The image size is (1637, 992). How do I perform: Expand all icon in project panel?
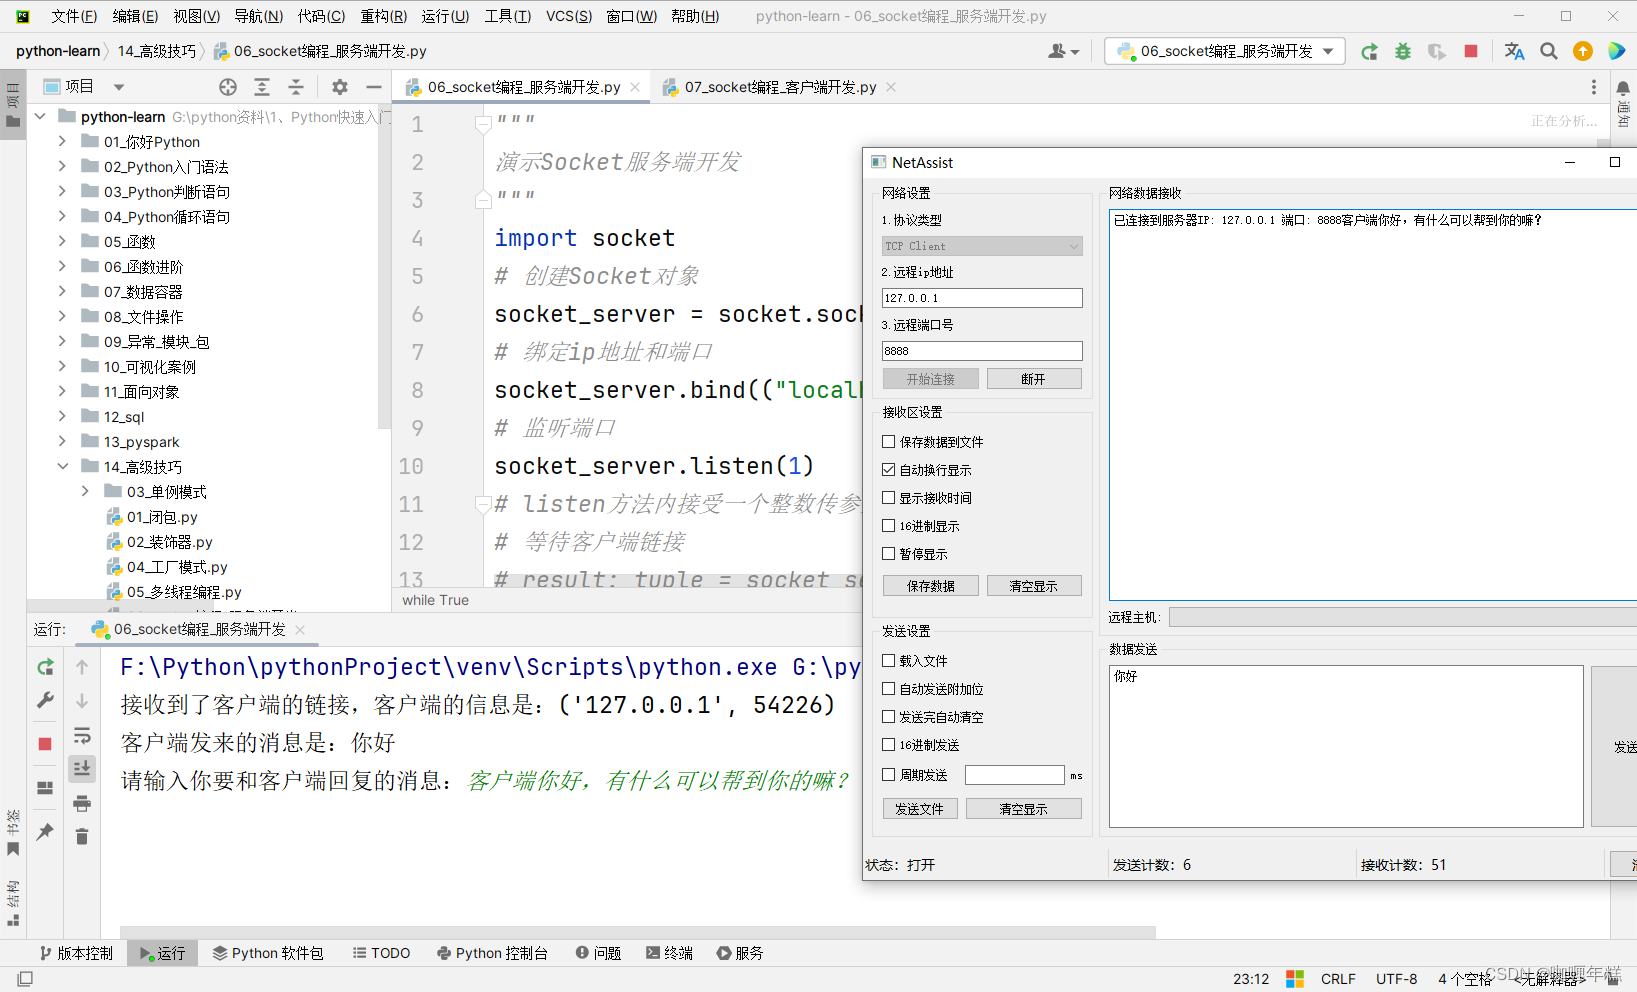pyautogui.click(x=262, y=87)
